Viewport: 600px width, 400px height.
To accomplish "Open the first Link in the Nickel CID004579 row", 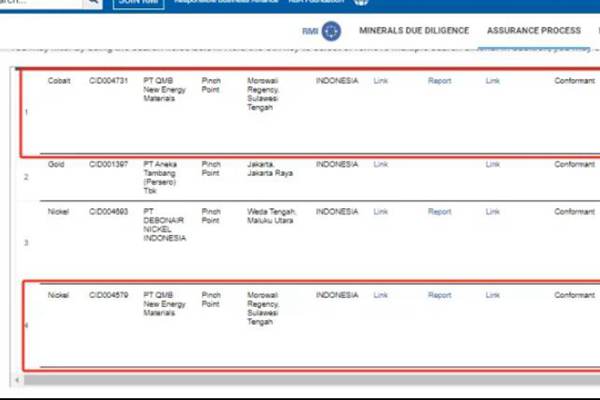I will (x=380, y=295).
